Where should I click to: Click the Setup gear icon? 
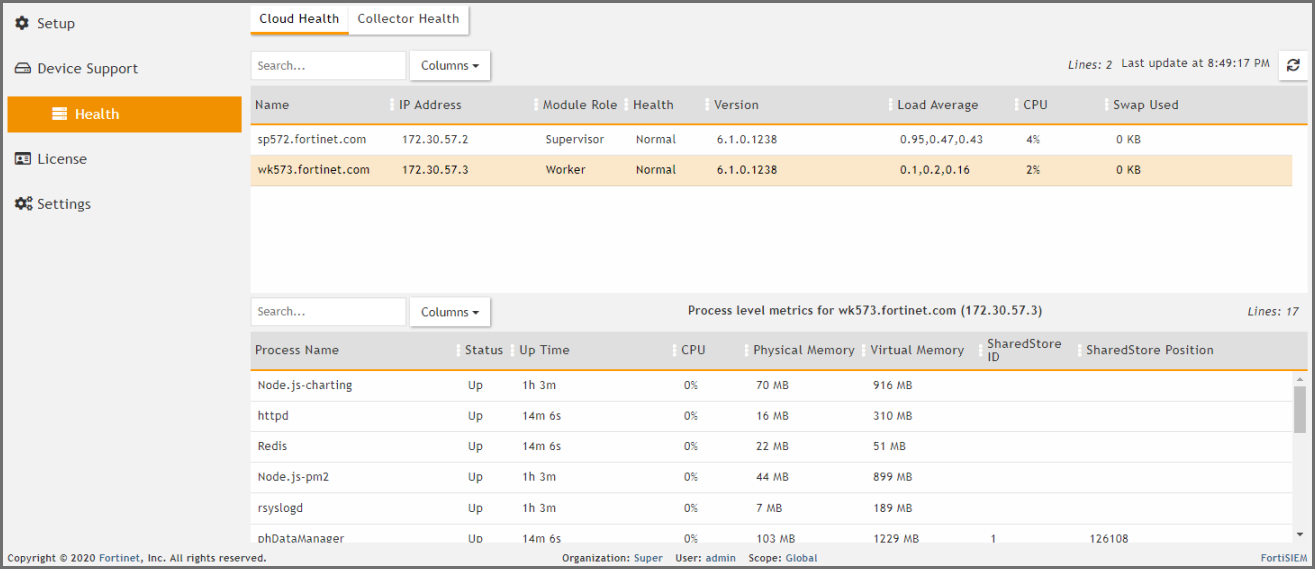(22, 23)
